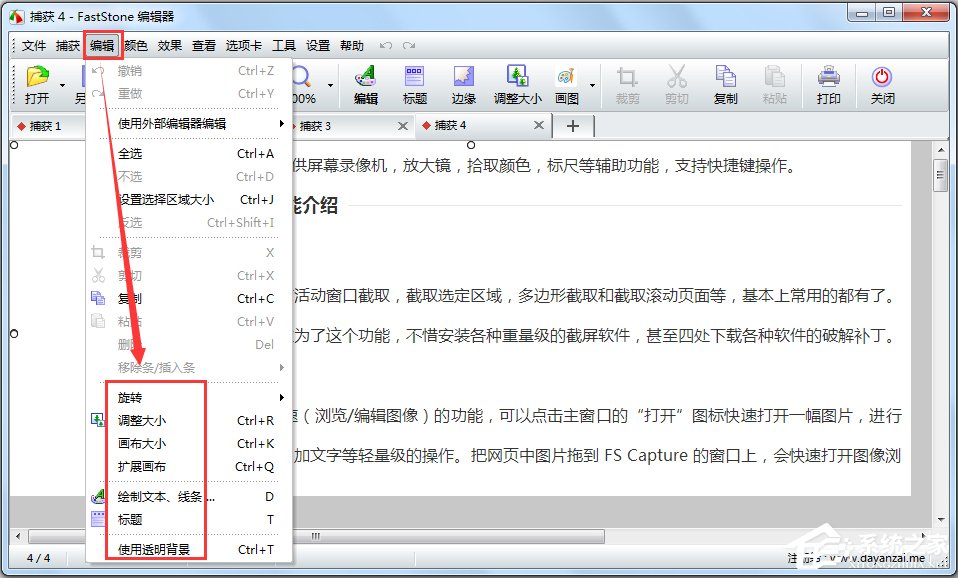The width and height of the screenshot is (958, 578).
Task: Add a new tab with plus button
Action: [x=573, y=126]
